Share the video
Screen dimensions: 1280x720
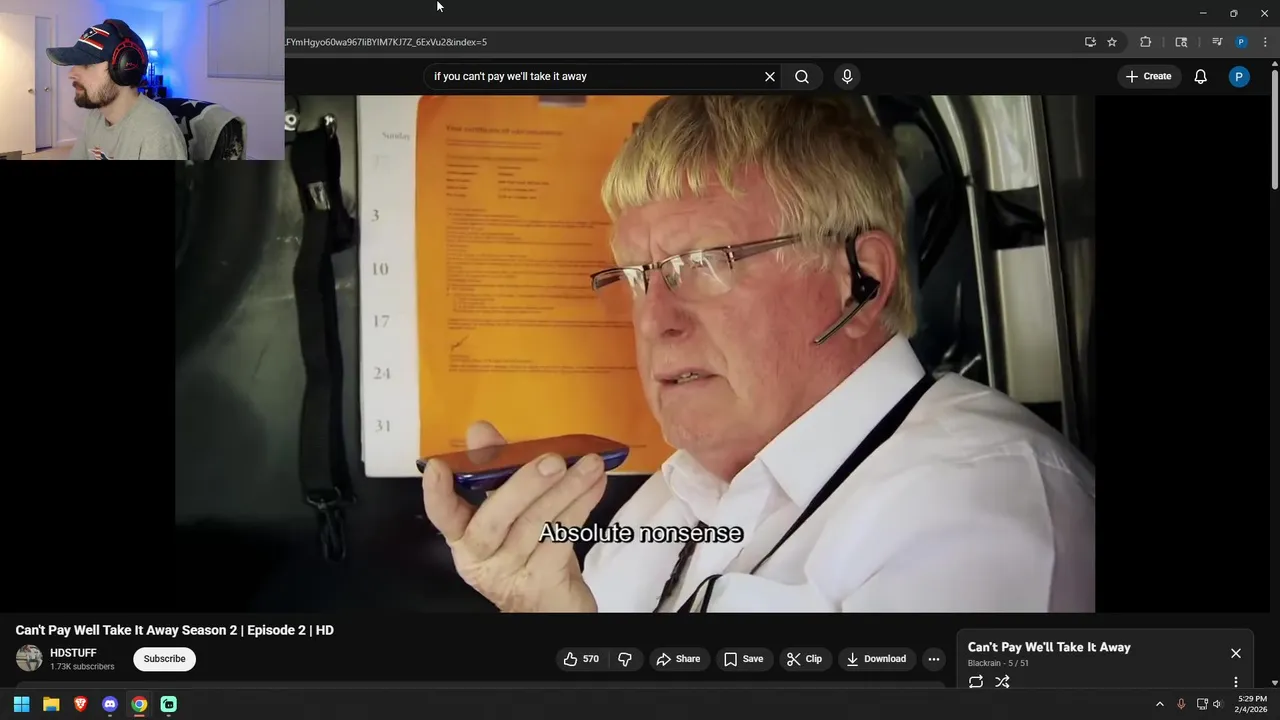(678, 659)
